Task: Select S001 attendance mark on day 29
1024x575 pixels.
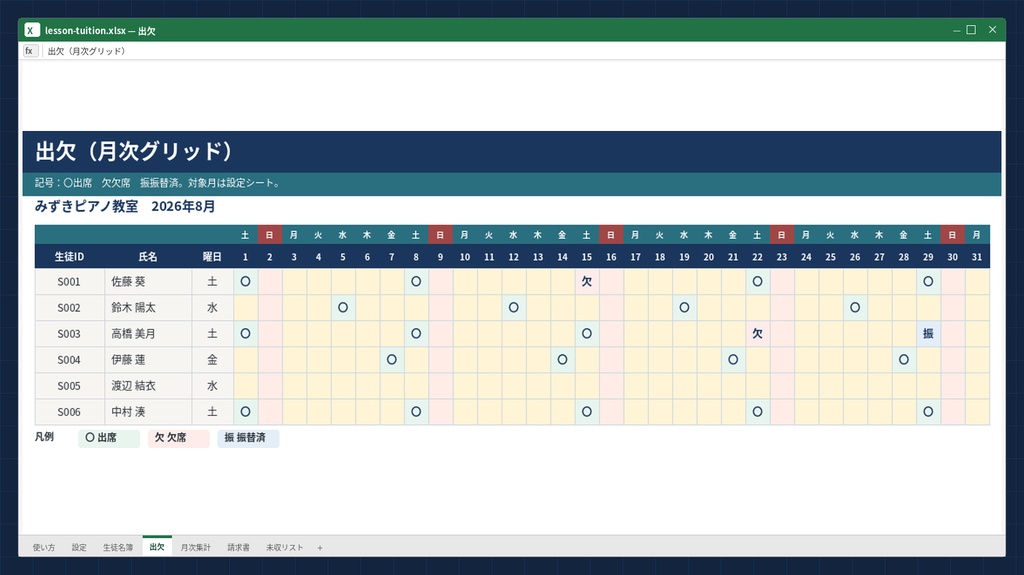Action: 928,282
